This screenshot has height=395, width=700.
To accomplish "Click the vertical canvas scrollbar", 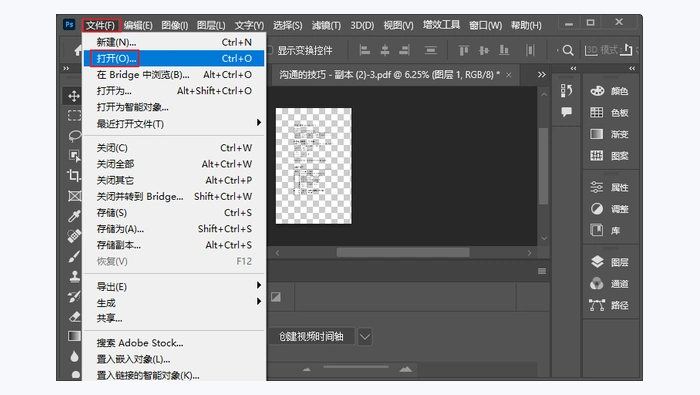I will (x=544, y=166).
